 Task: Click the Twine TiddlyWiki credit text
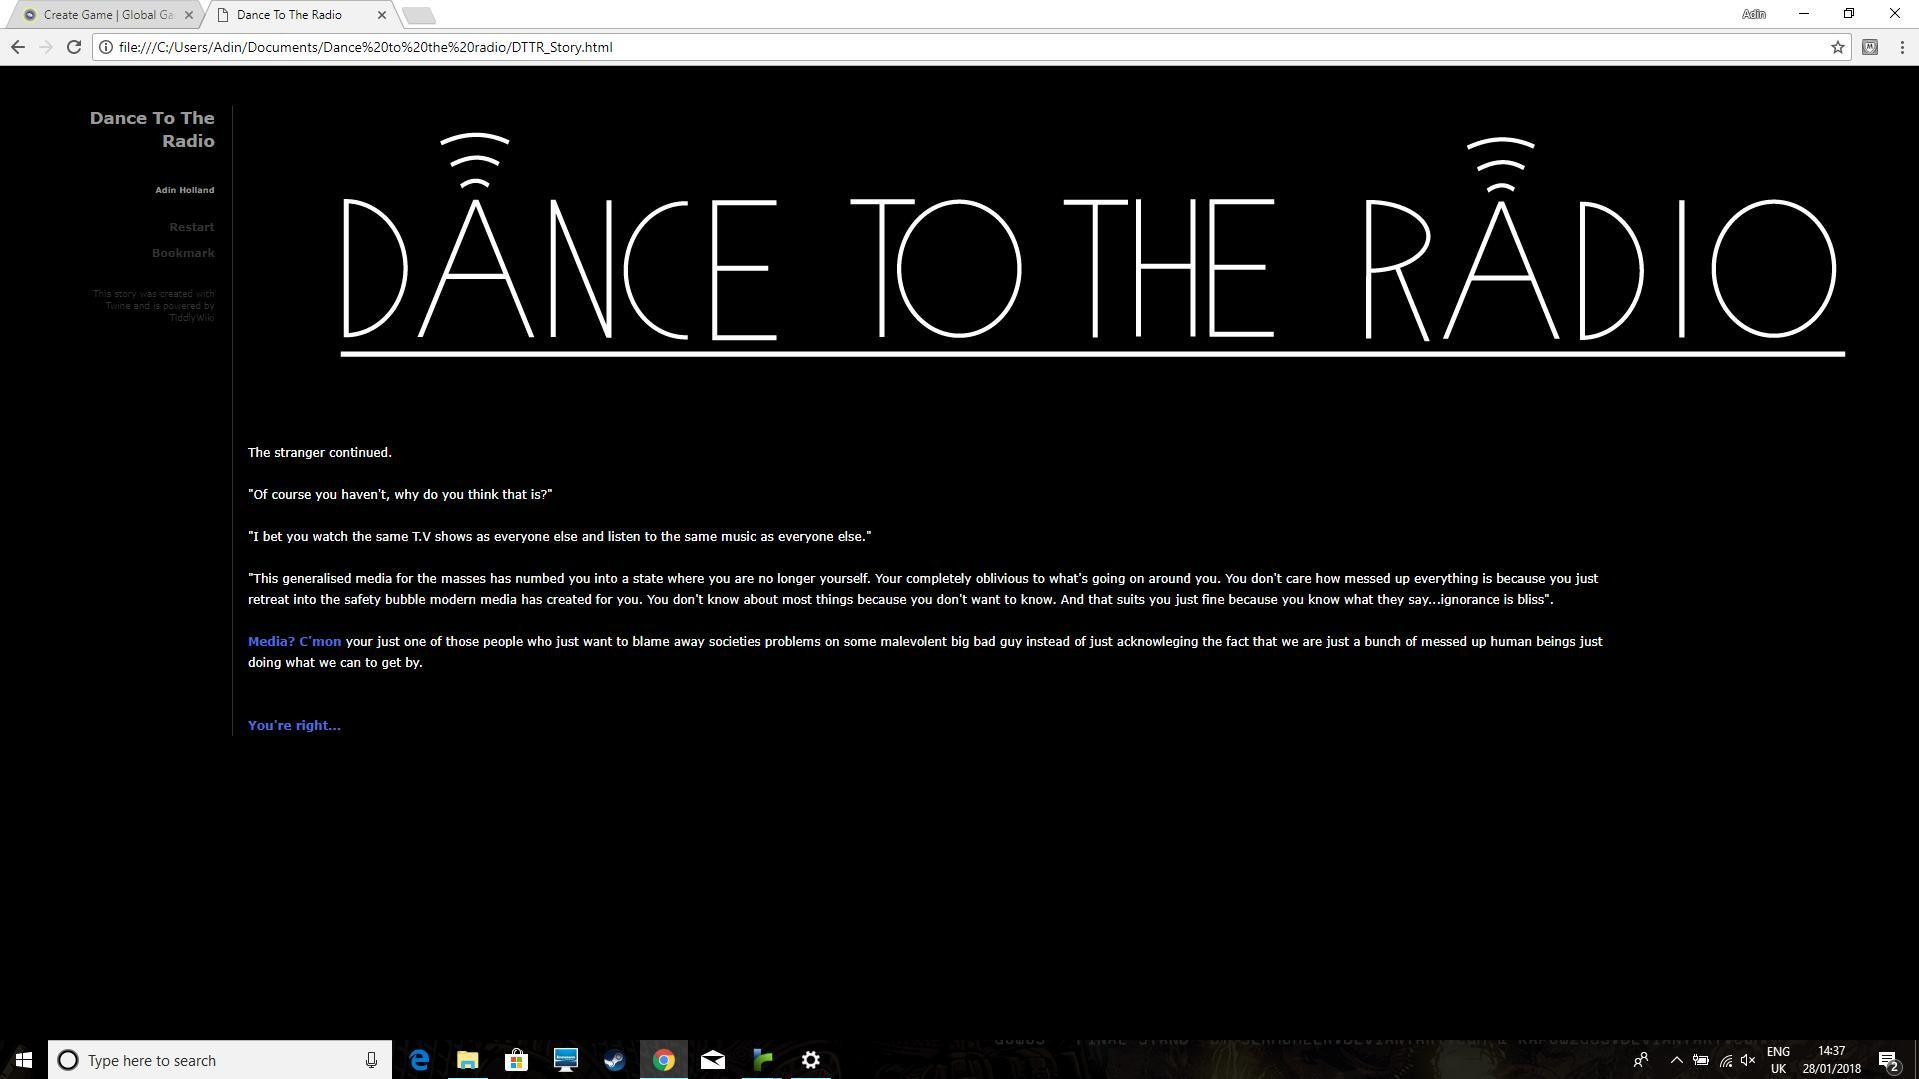click(x=154, y=306)
